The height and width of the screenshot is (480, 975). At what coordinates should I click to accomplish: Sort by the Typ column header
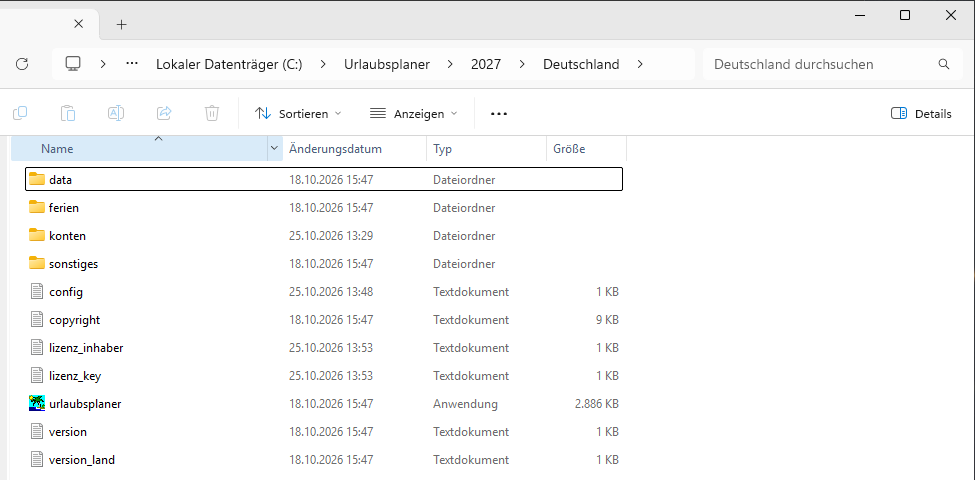[x=487, y=149]
